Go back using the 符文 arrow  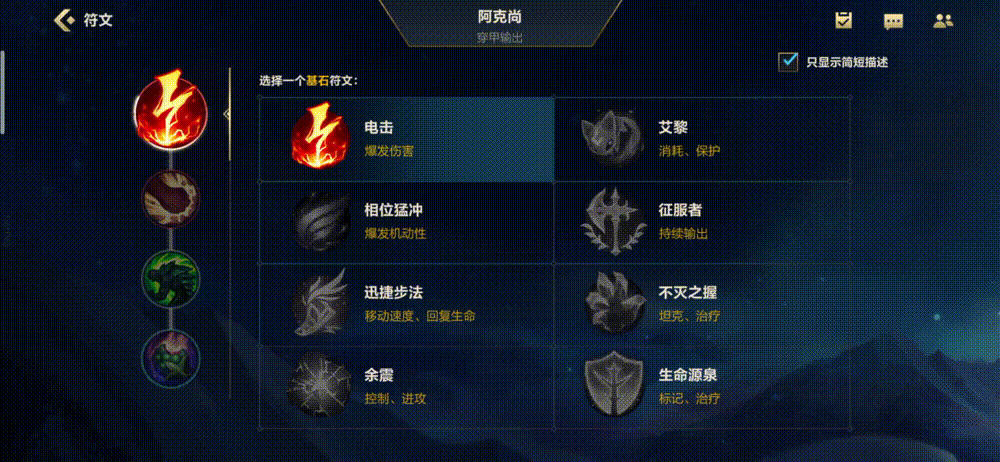point(63,20)
